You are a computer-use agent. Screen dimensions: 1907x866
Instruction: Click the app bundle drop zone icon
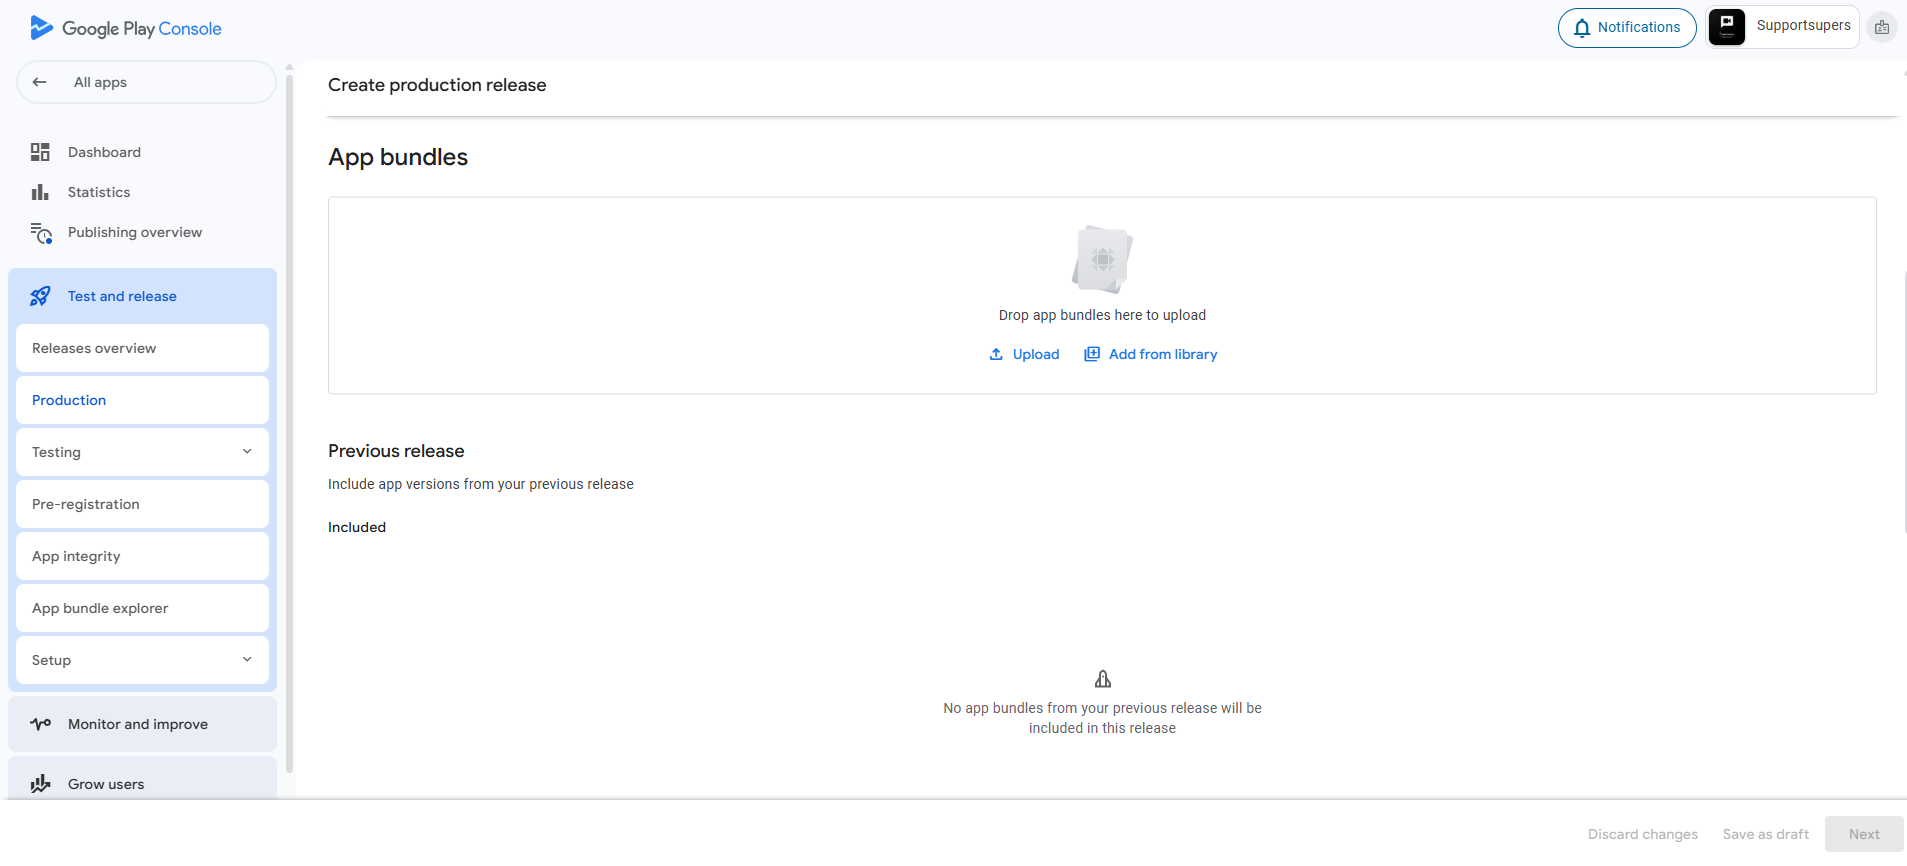coord(1102,259)
